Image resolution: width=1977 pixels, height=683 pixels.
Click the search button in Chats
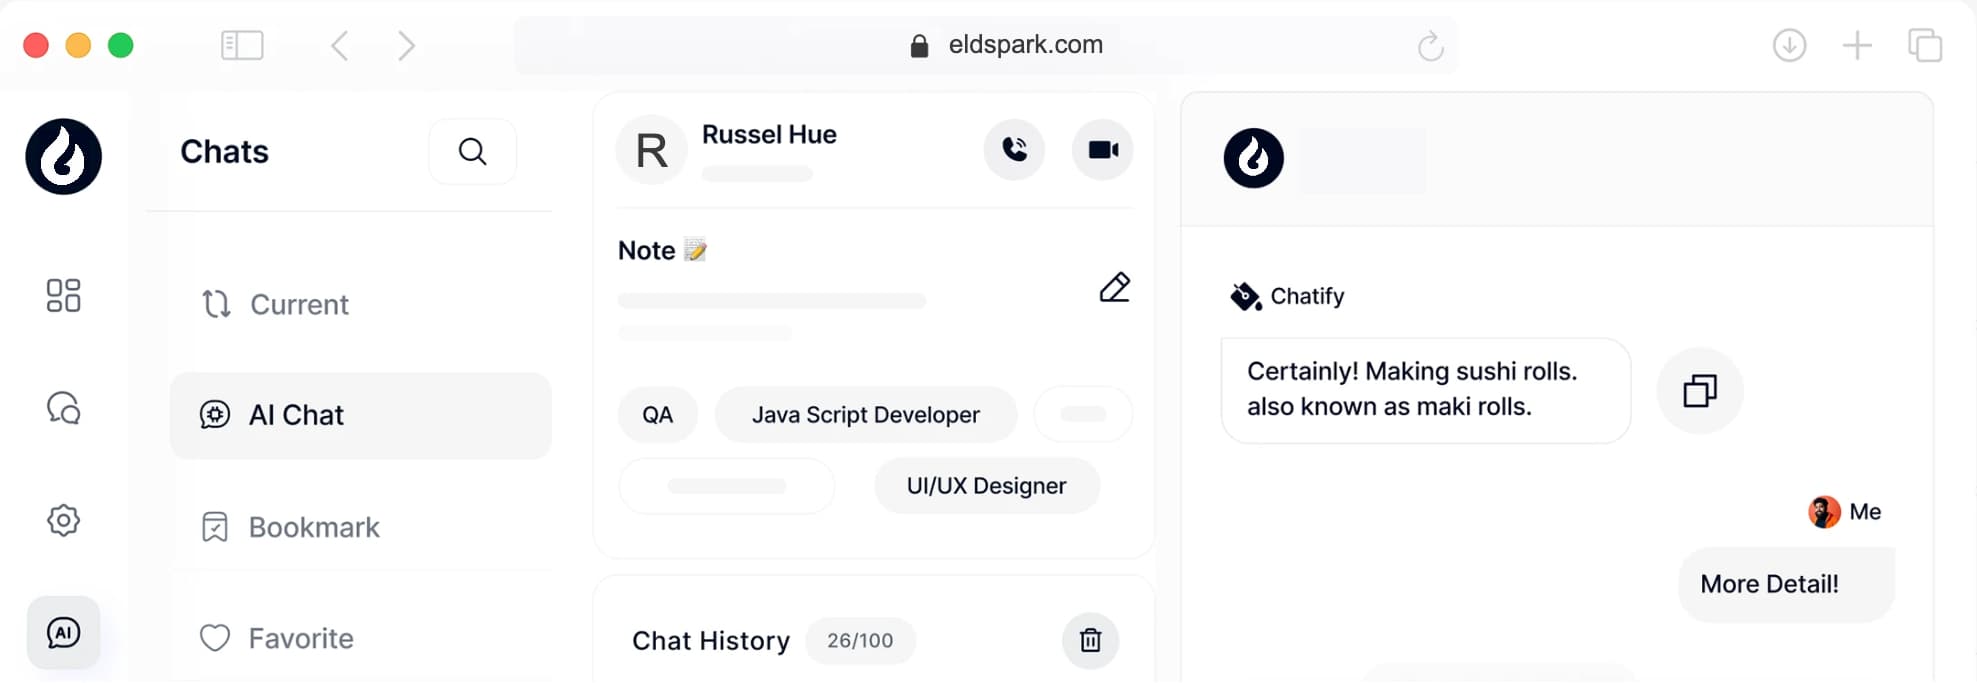point(472,151)
